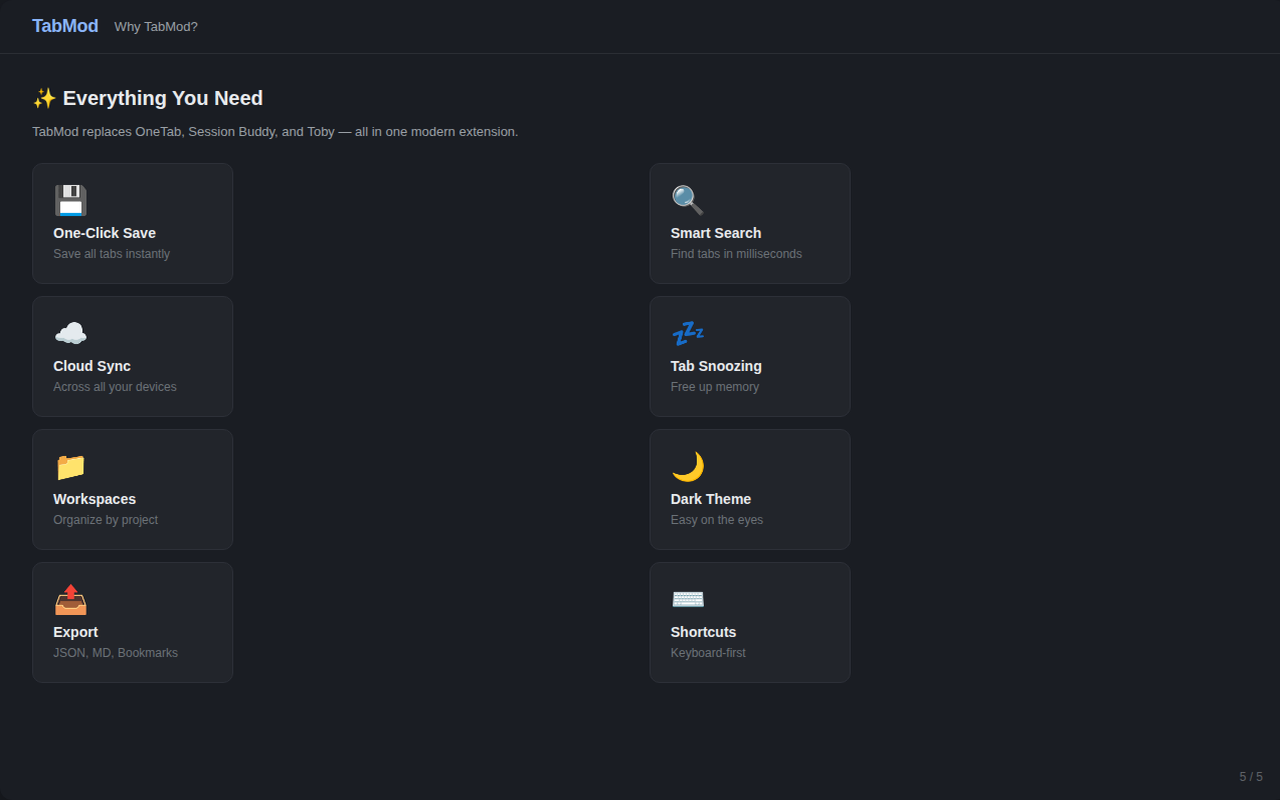Open the TabMod logo link

pyautogui.click(x=65, y=26)
